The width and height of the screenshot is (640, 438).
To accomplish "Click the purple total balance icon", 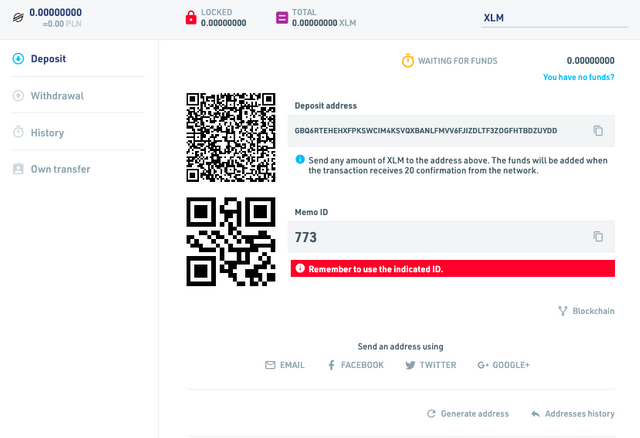I will (x=282, y=18).
